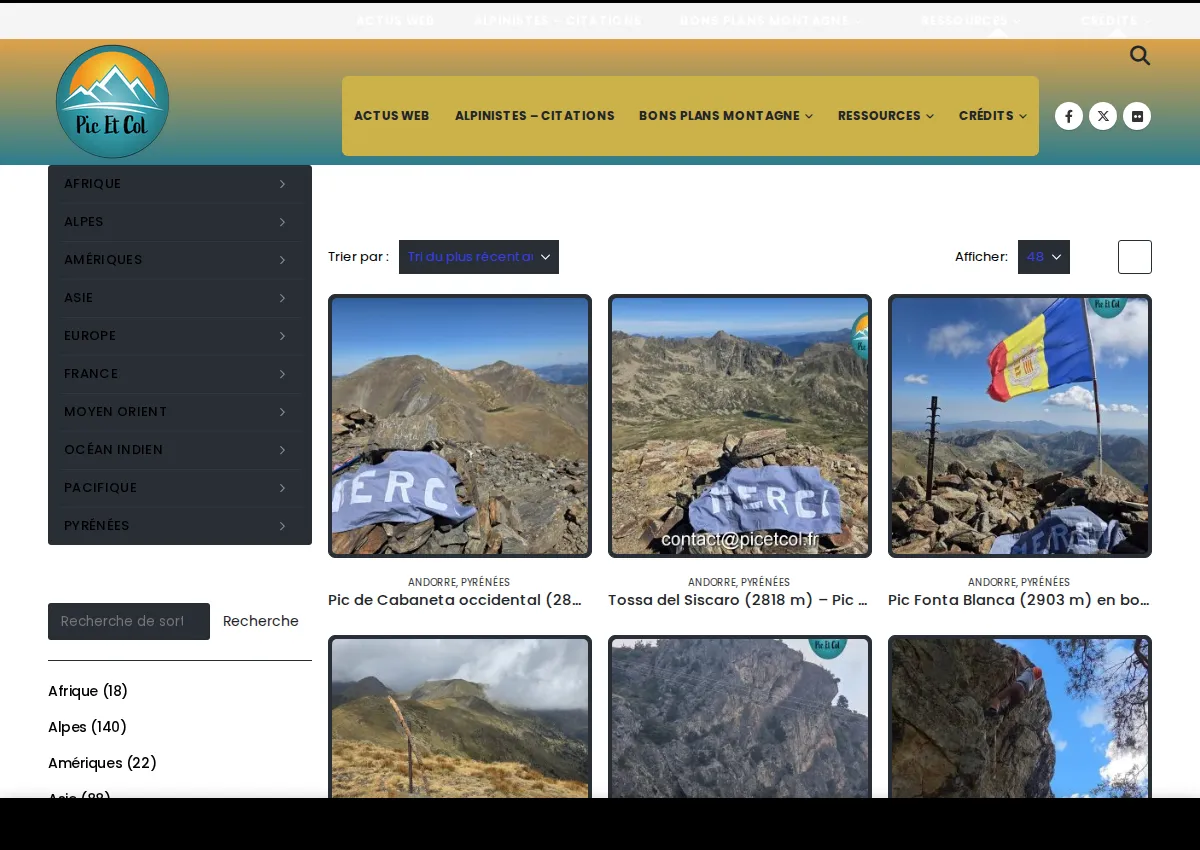Open the Amériques (22) category link

102,763
